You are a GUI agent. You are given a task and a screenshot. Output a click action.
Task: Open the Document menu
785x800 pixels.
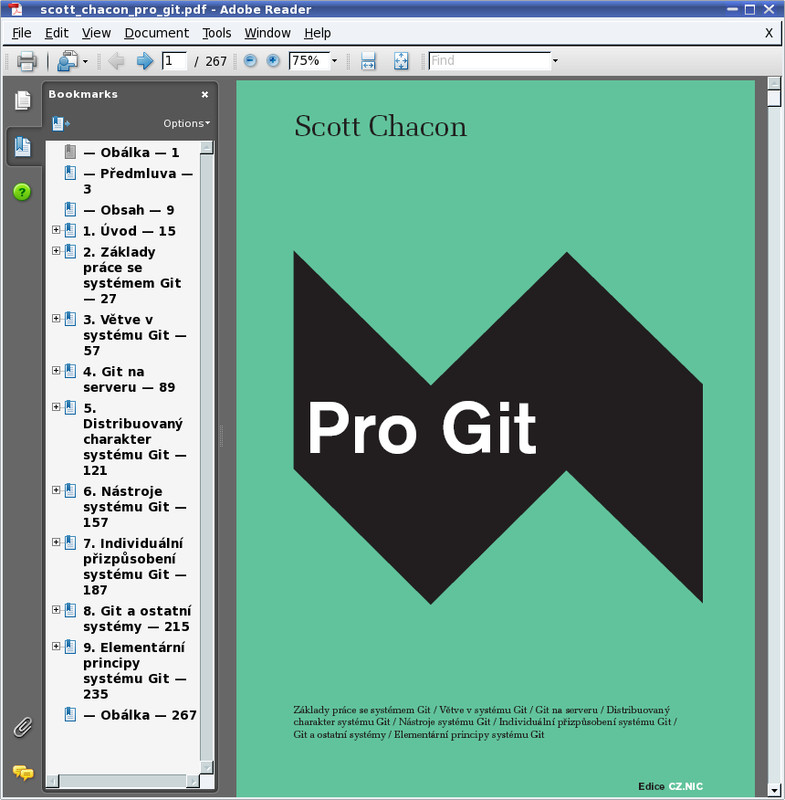pyautogui.click(x=157, y=33)
